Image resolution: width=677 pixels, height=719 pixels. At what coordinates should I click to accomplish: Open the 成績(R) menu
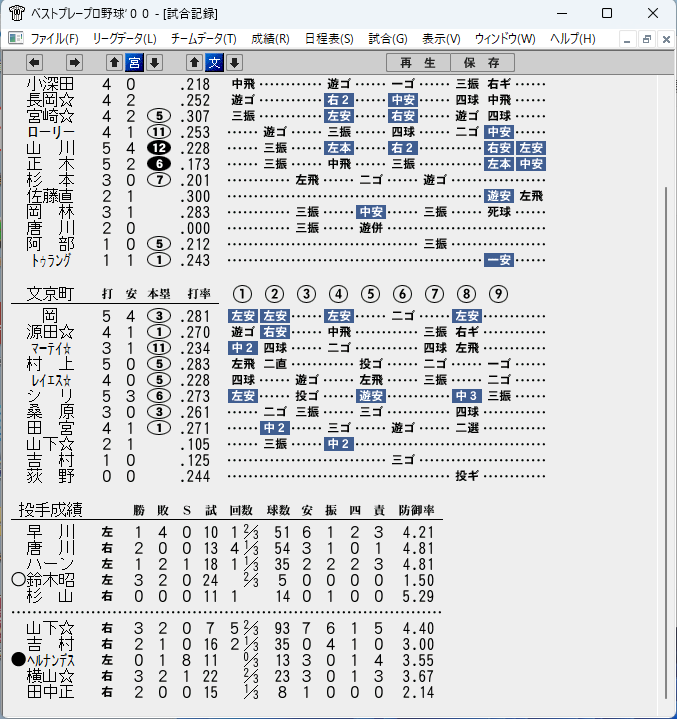(x=270, y=39)
